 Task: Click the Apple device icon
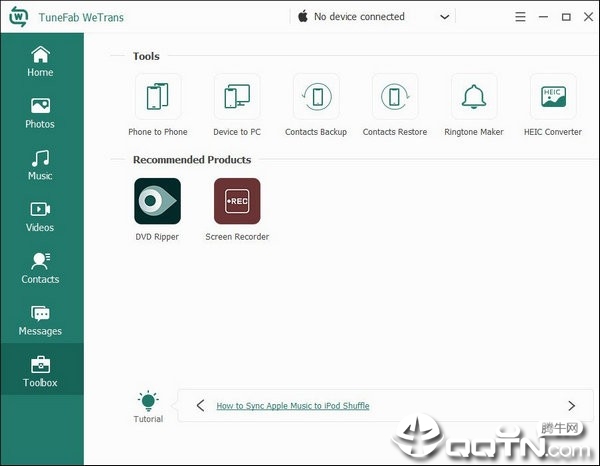point(303,16)
